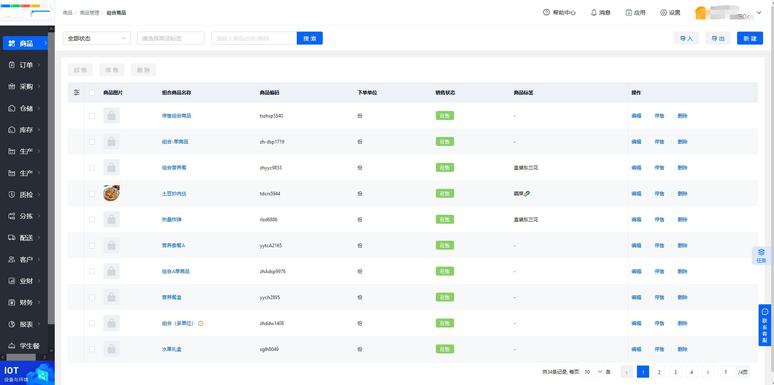Screen dimensions: 774x385
Task: Tick the select-all checkbox in table header
Action: 92,92
